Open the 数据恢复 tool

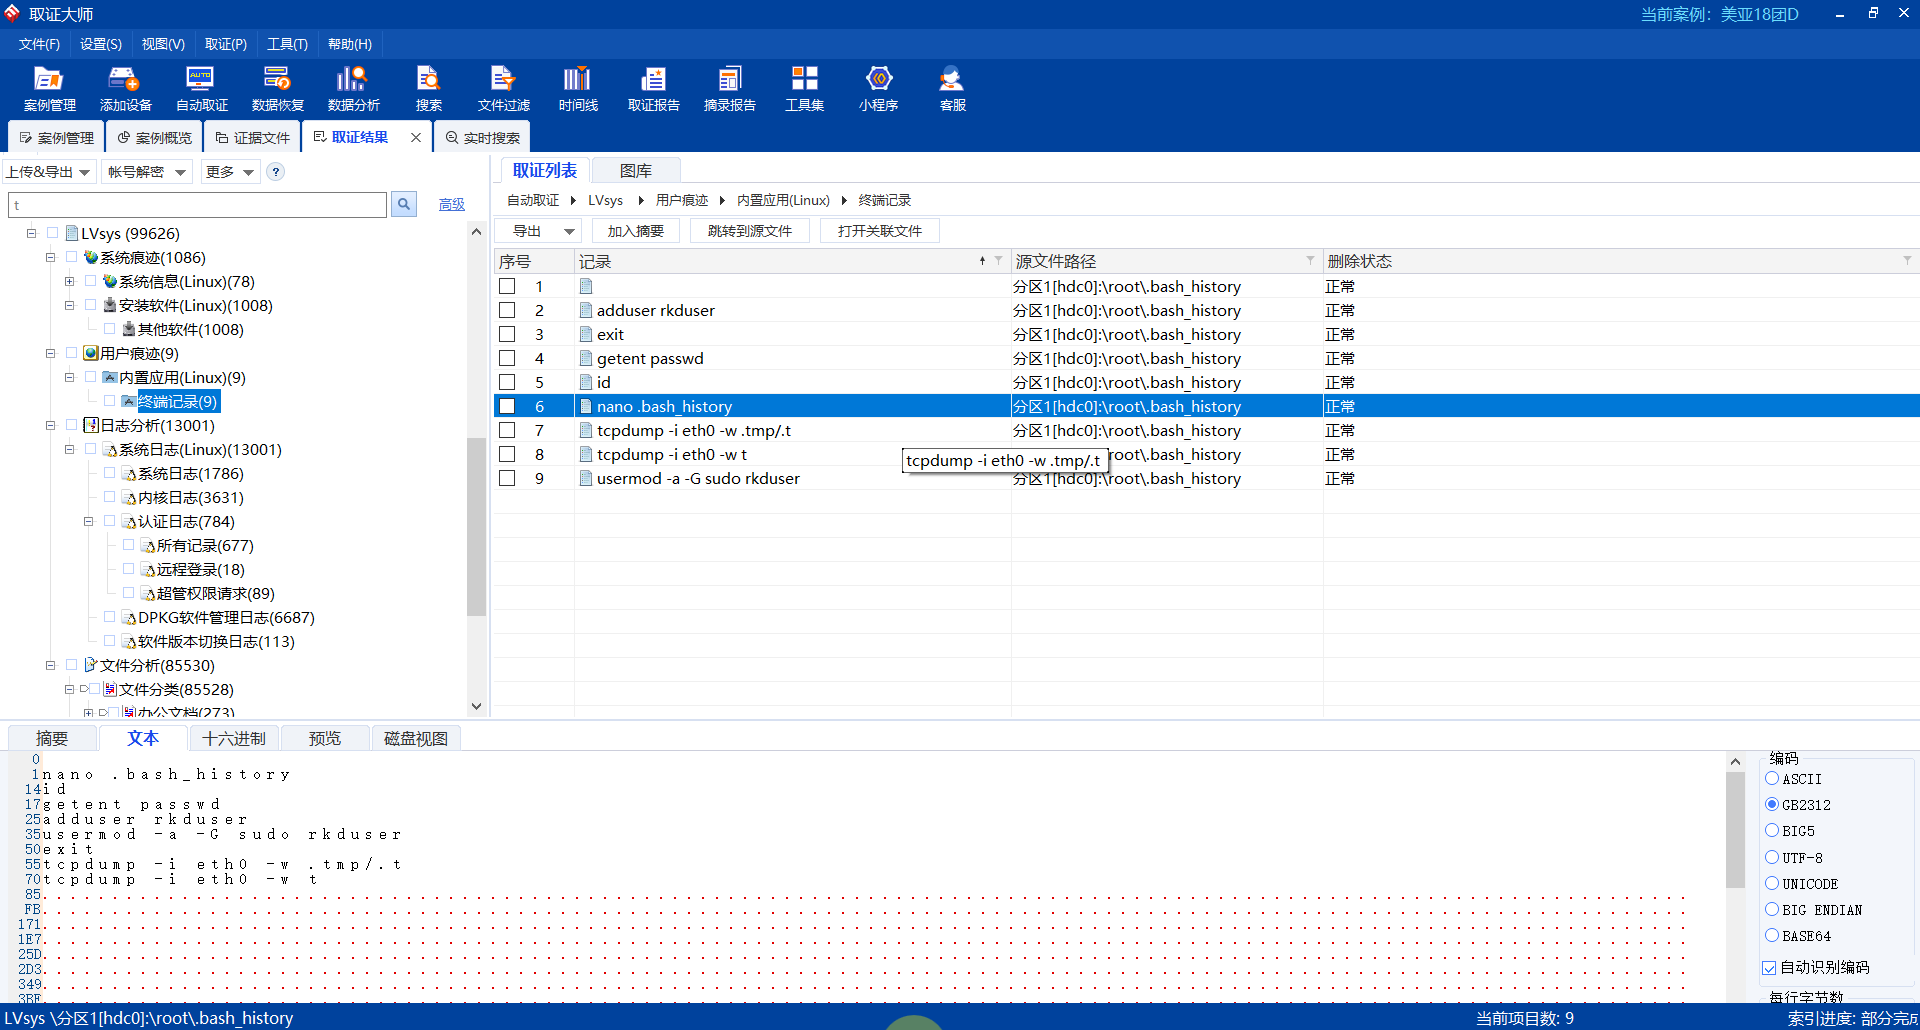277,88
